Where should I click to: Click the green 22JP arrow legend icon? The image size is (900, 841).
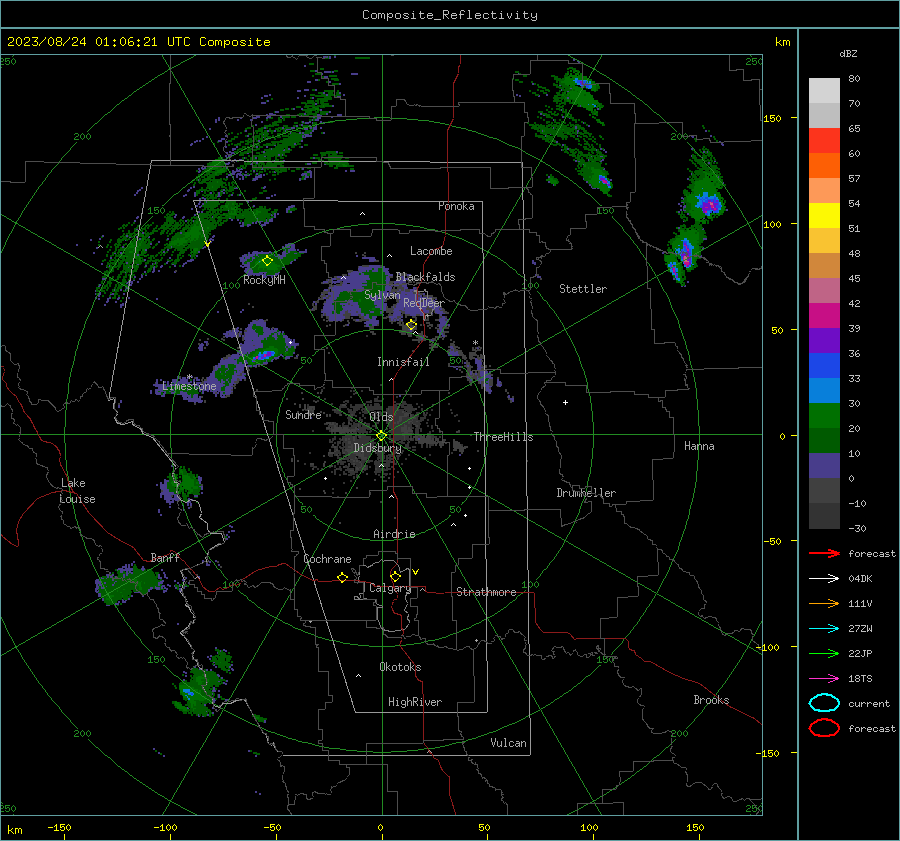coord(824,653)
